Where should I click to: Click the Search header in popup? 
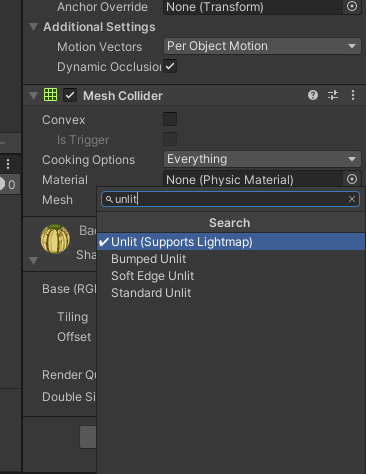pyautogui.click(x=230, y=223)
